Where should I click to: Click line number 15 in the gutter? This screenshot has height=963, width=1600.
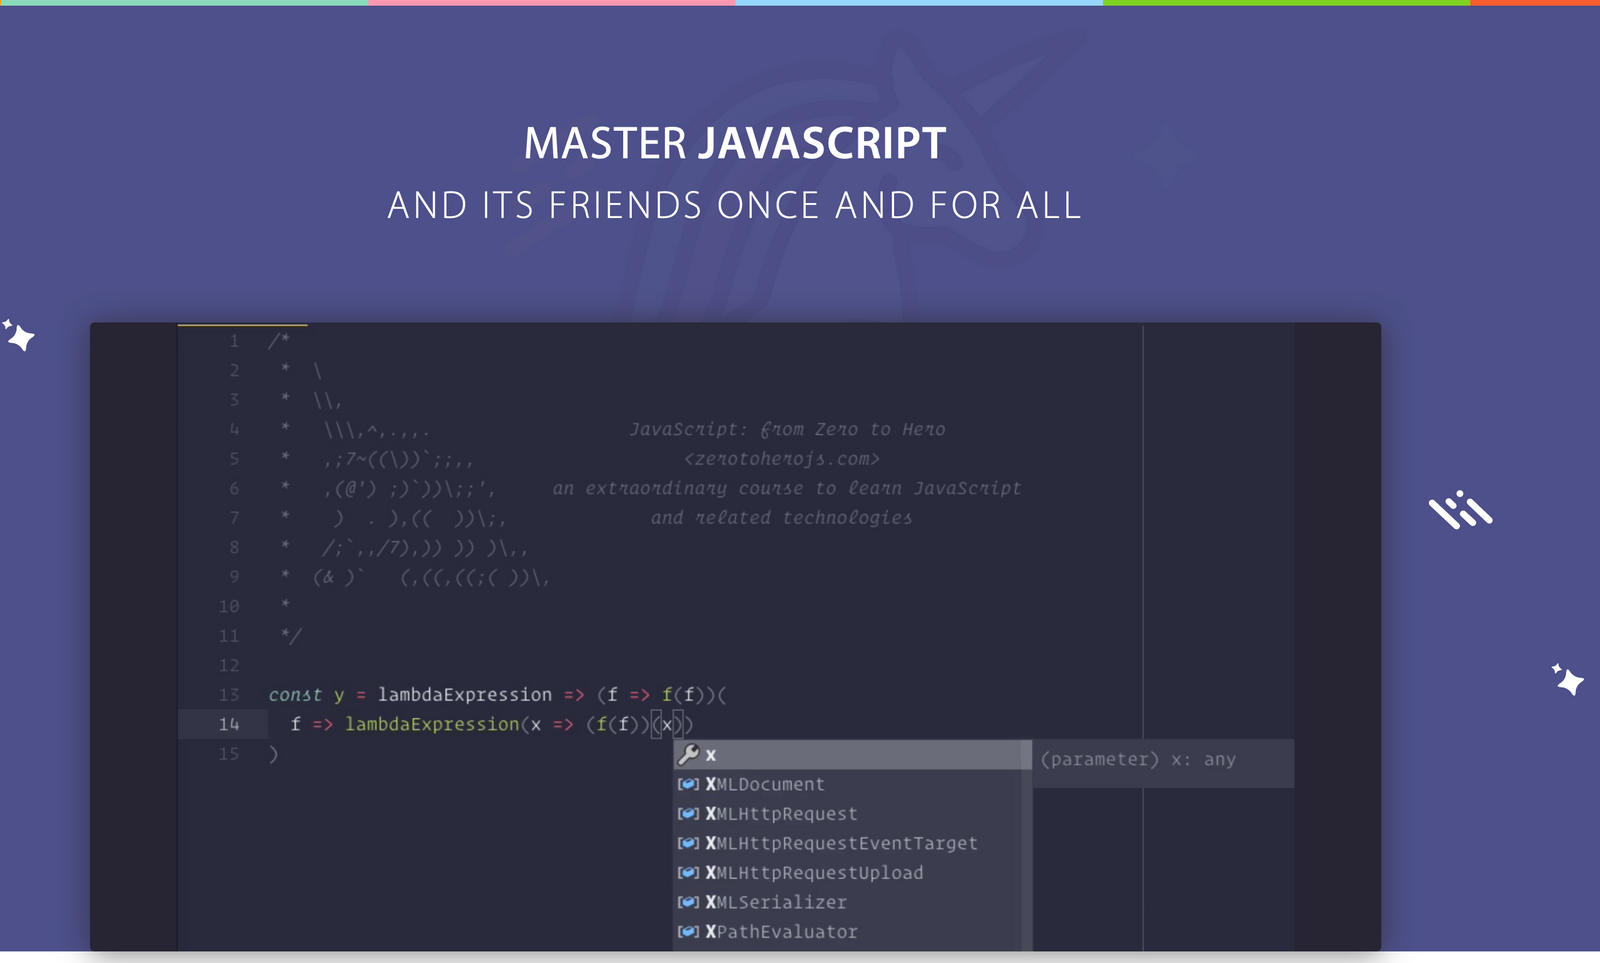[229, 754]
